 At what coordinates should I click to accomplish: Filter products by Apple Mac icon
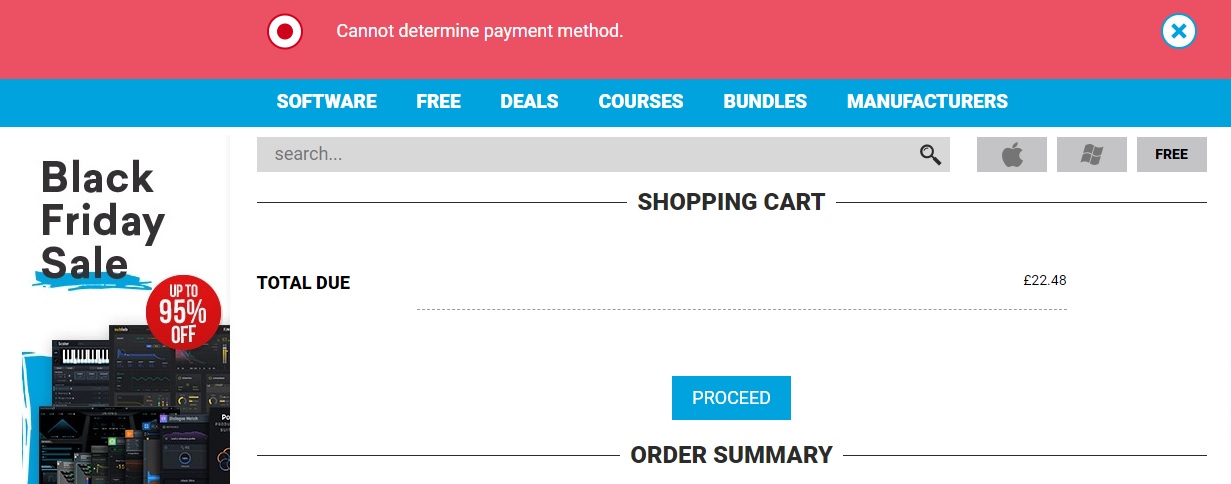point(1011,155)
